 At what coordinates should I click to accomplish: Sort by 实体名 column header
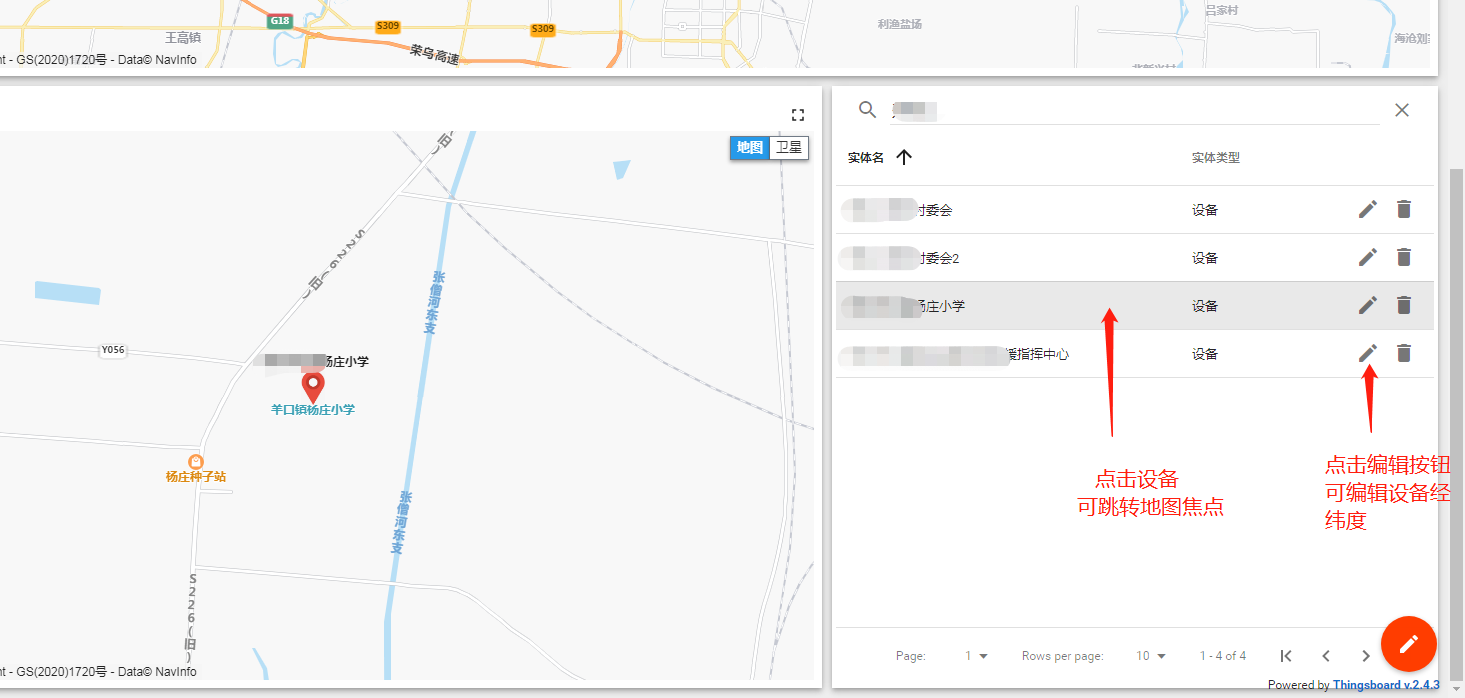pyautogui.click(x=866, y=158)
